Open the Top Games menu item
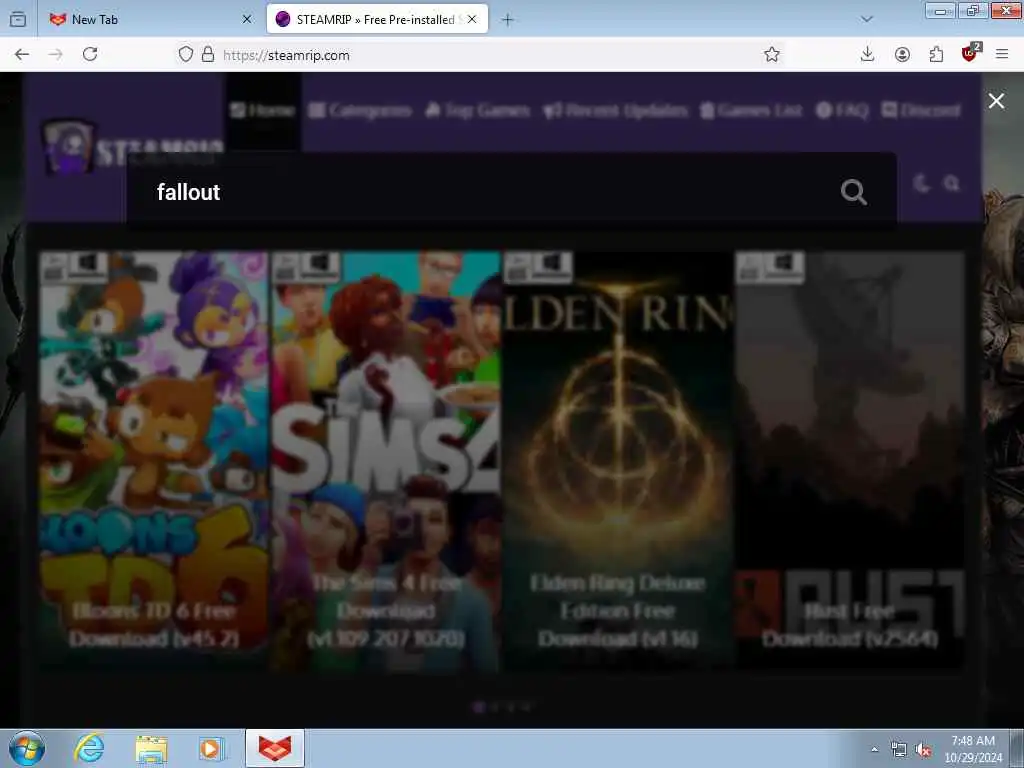 [477, 110]
